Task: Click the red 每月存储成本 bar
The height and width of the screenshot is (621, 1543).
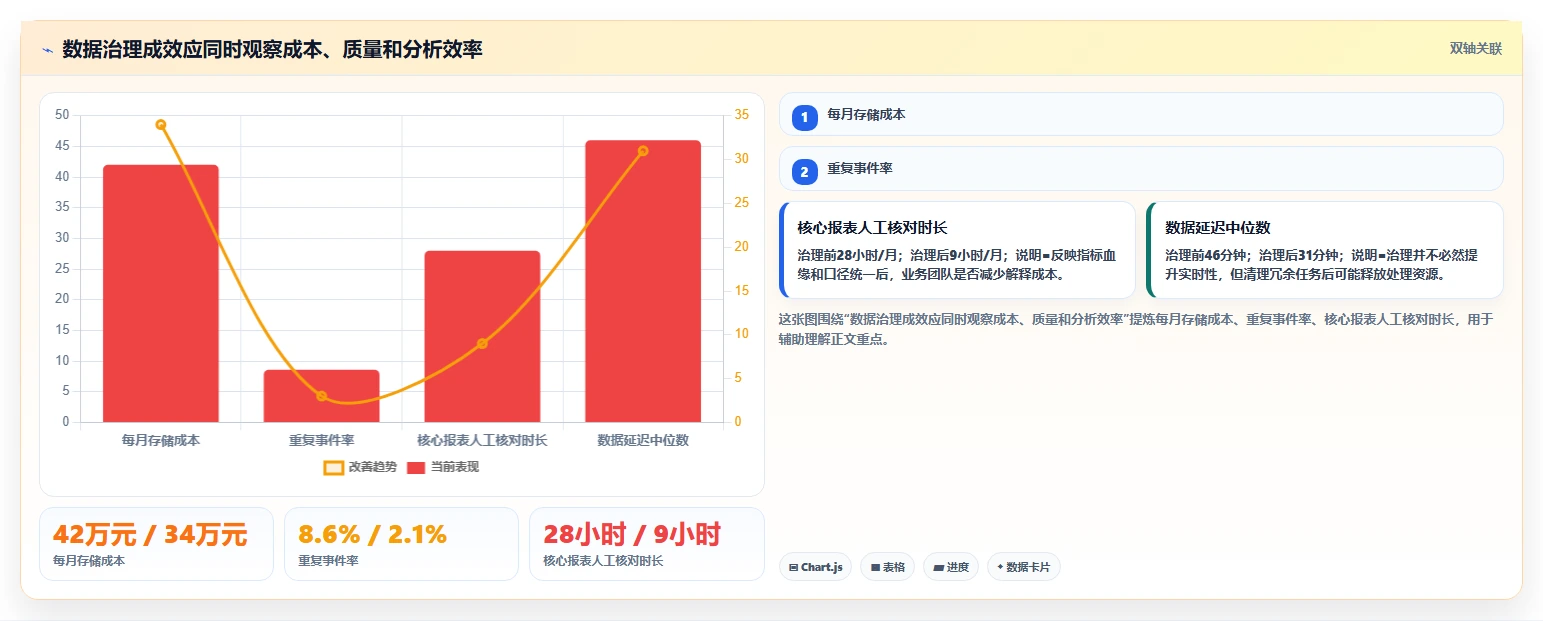Action: [x=161, y=294]
